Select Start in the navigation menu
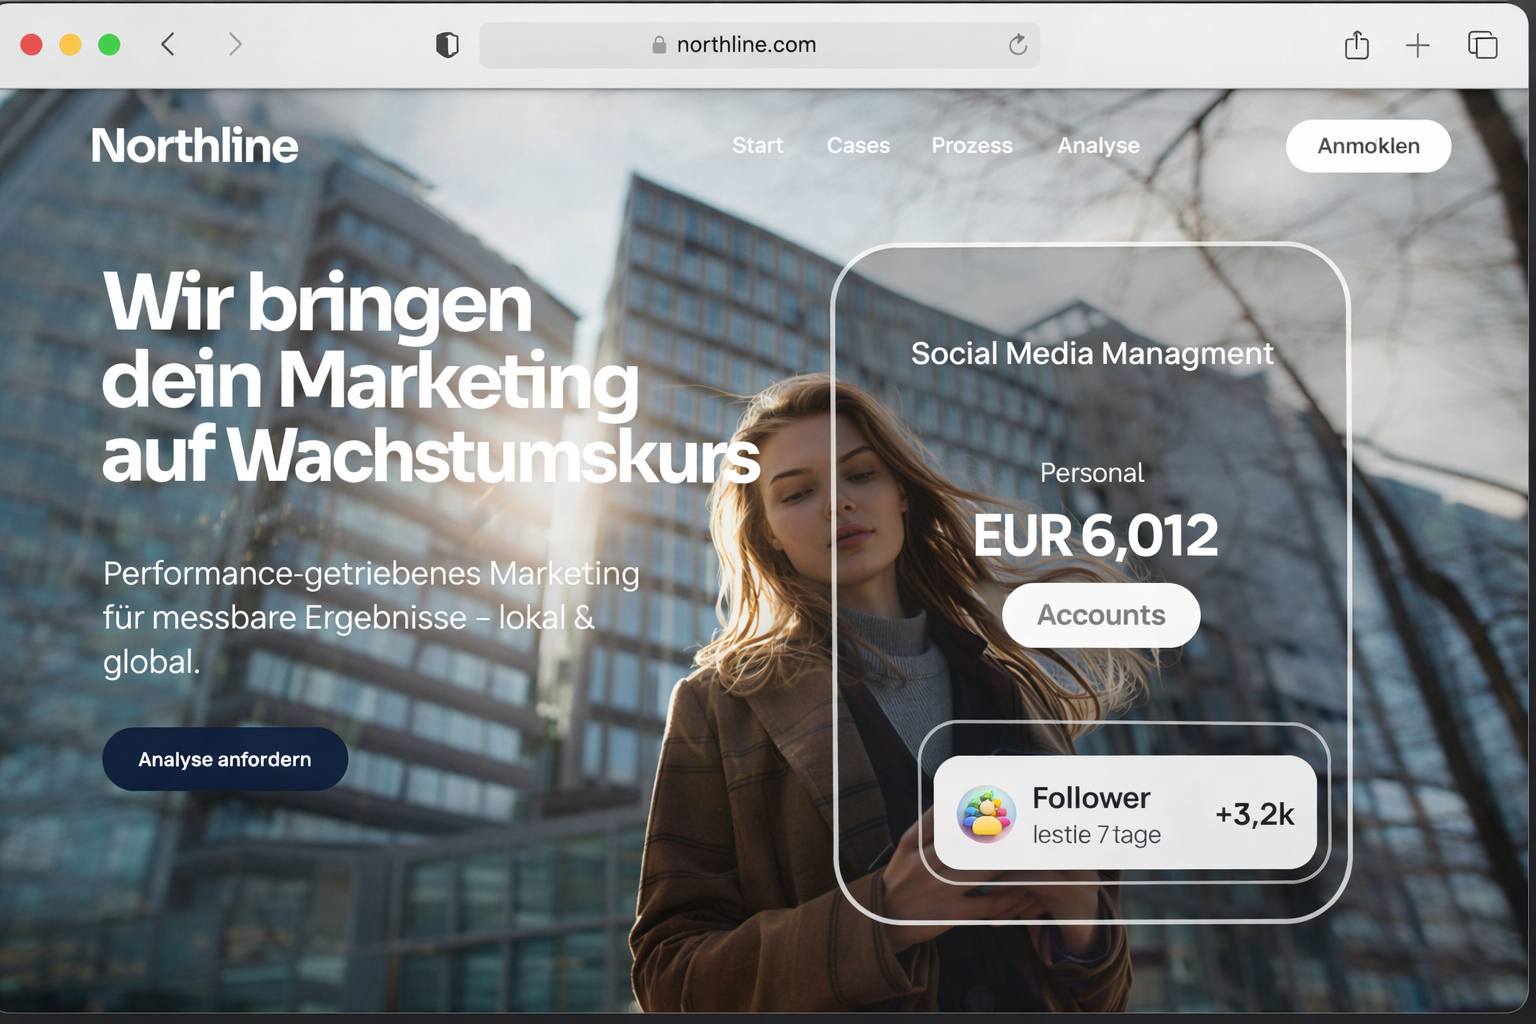Viewport: 1536px width, 1024px height. pyautogui.click(x=758, y=146)
